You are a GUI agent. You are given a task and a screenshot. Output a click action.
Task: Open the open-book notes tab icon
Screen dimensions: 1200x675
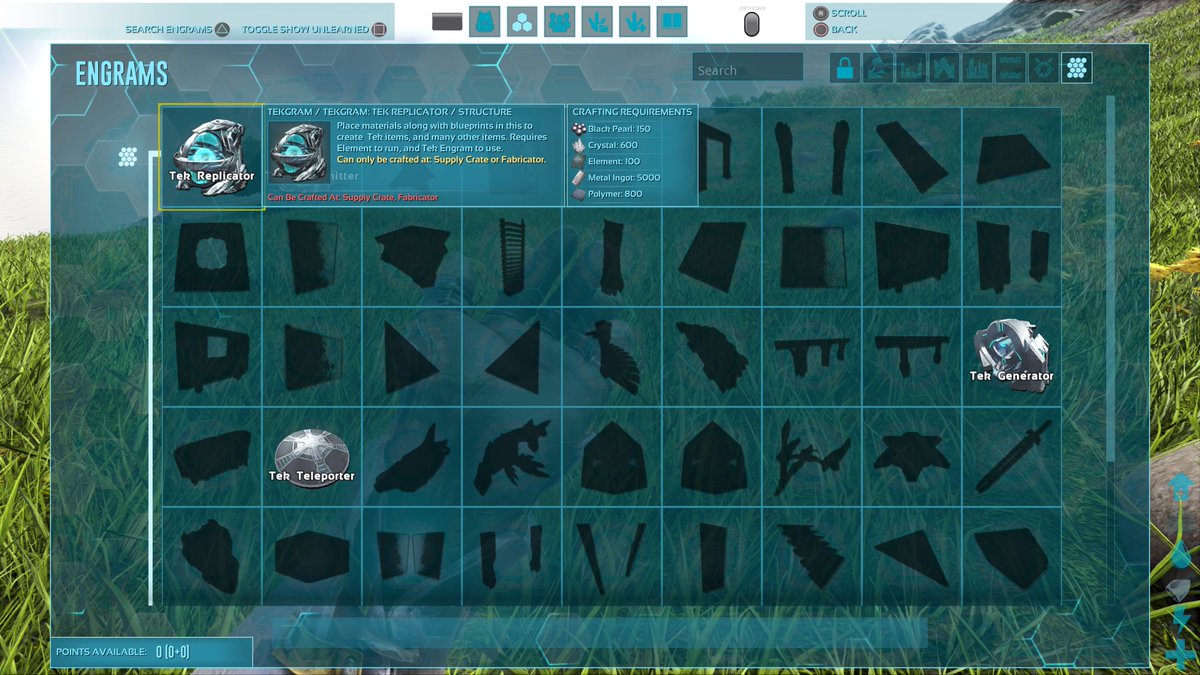[672, 21]
